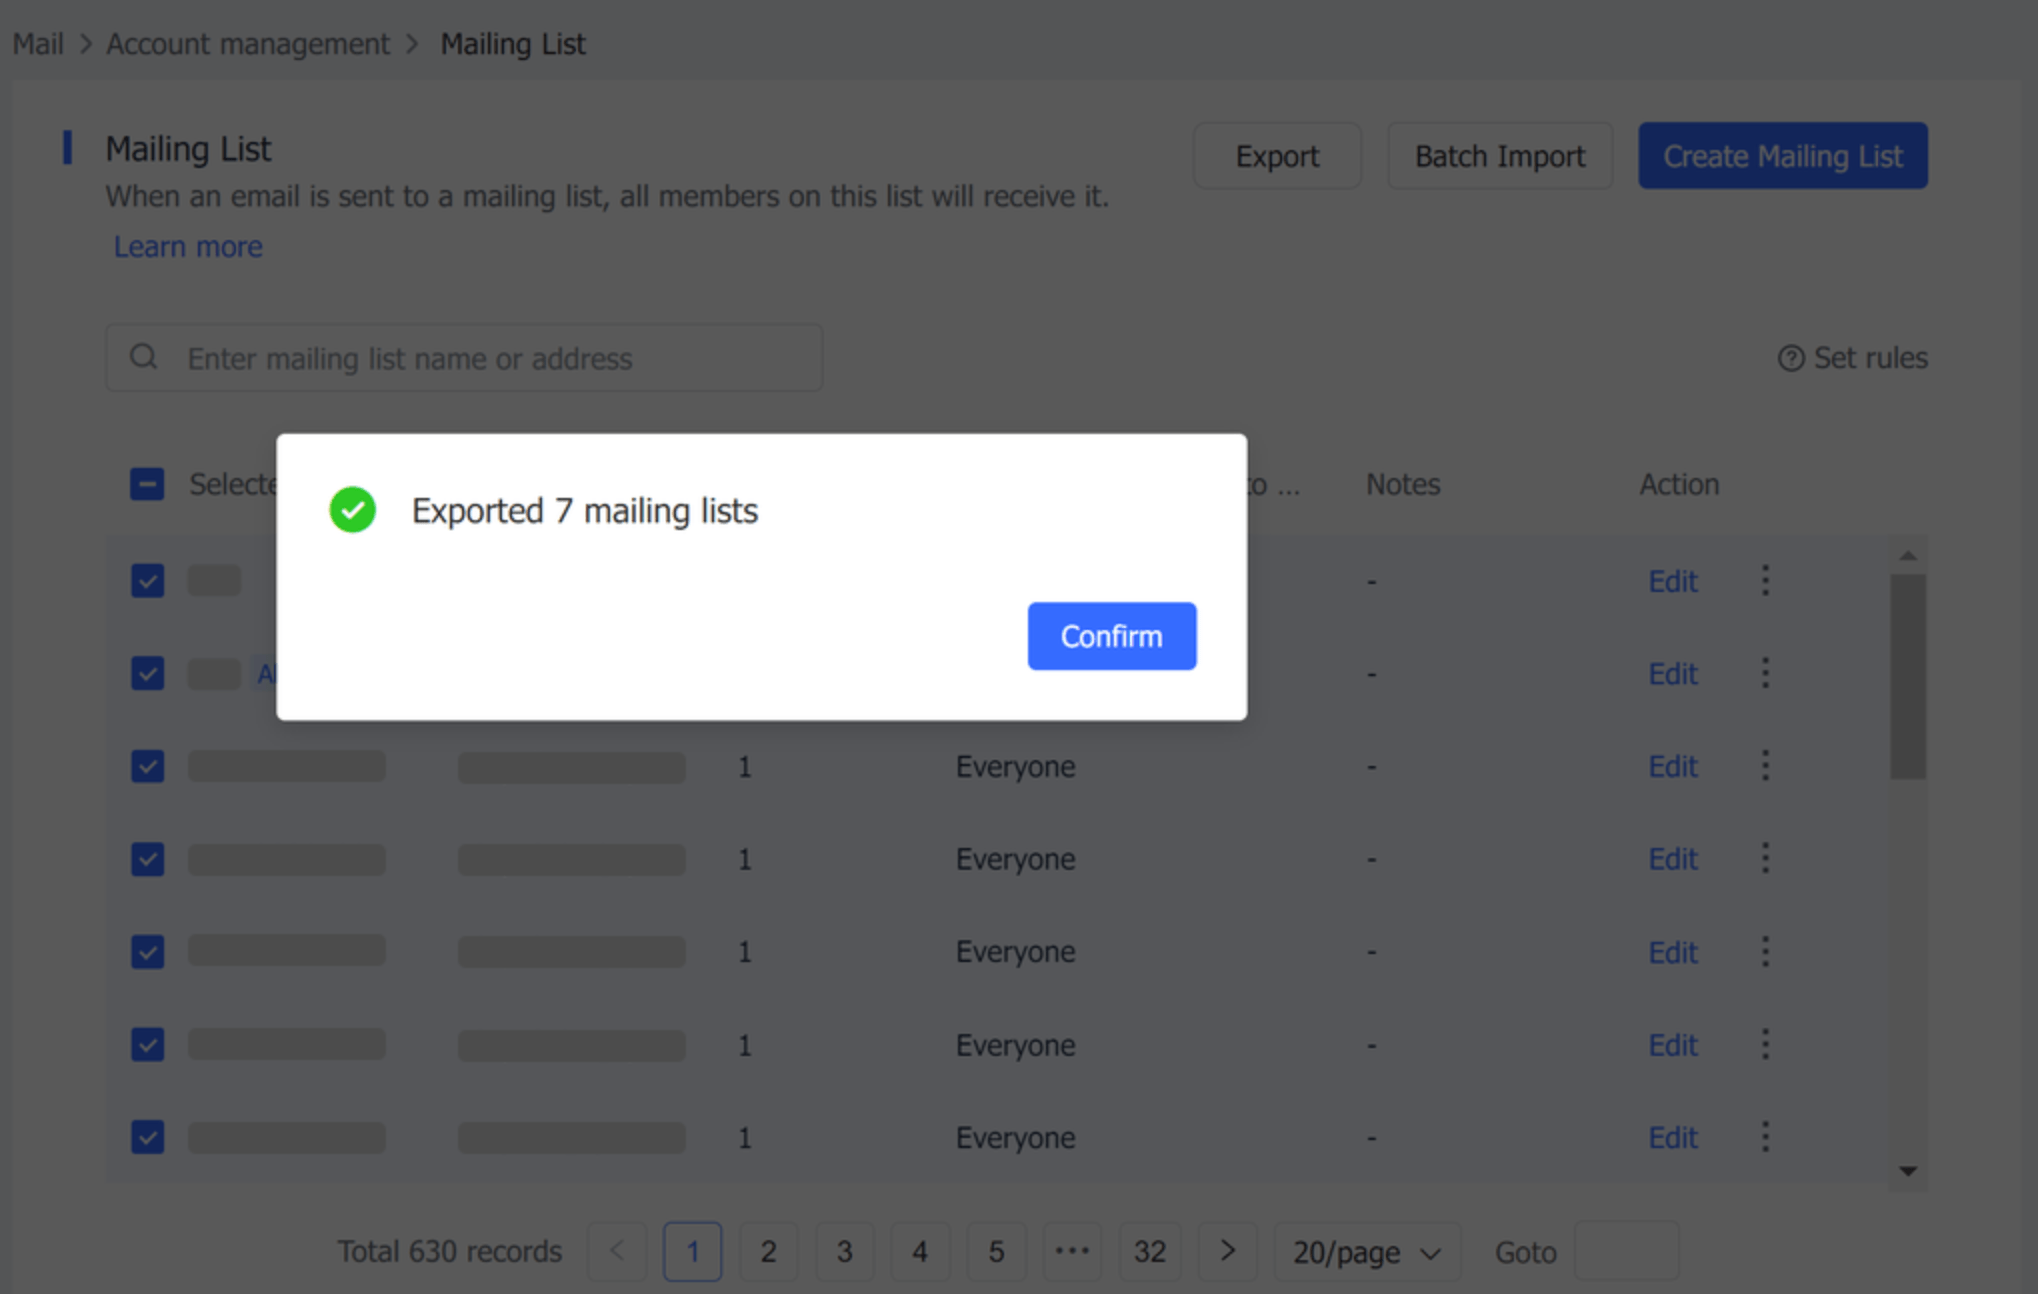Open the Learn more link
This screenshot has width=2038, height=1294.
pos(187,246)
